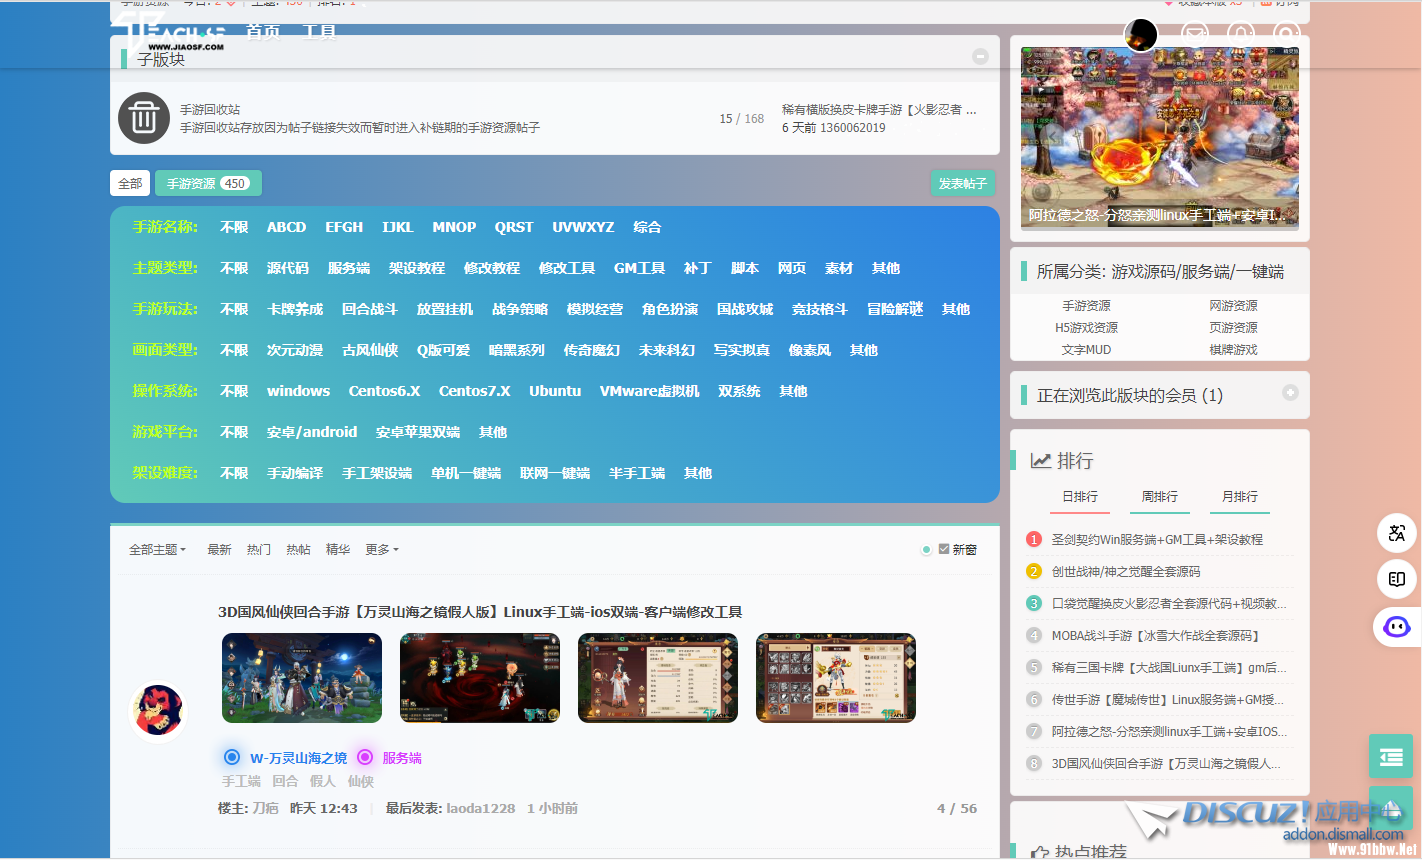Open first screenshot thumbnail of 万灵山海之镜 post
Viewport: 1422px width, 860px height.
click(302, 678)
